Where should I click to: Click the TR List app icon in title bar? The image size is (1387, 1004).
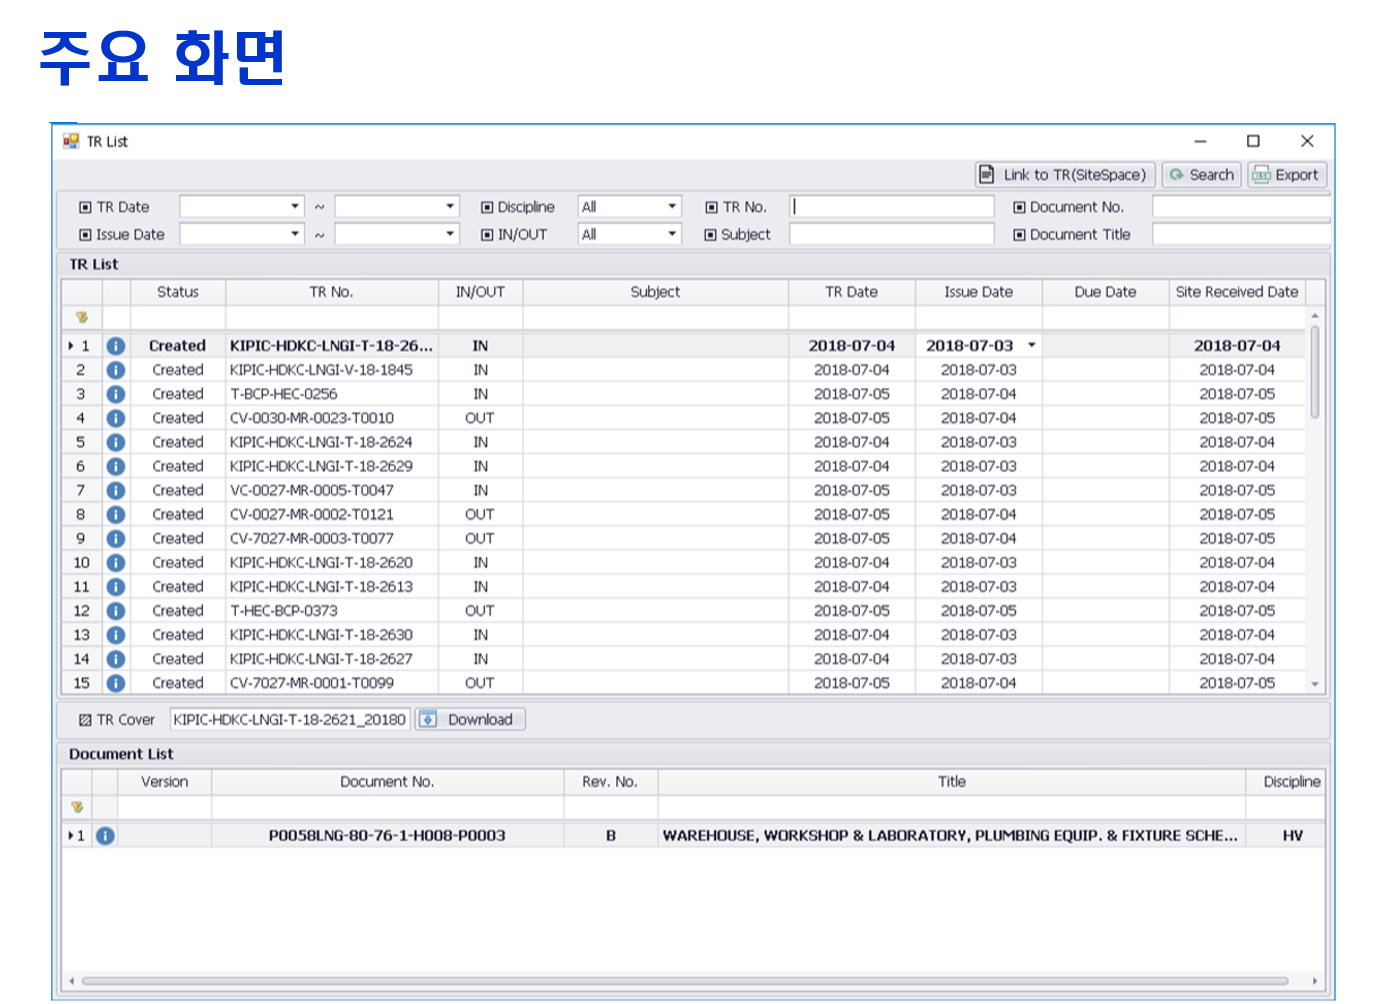click(x=71, y=142)
